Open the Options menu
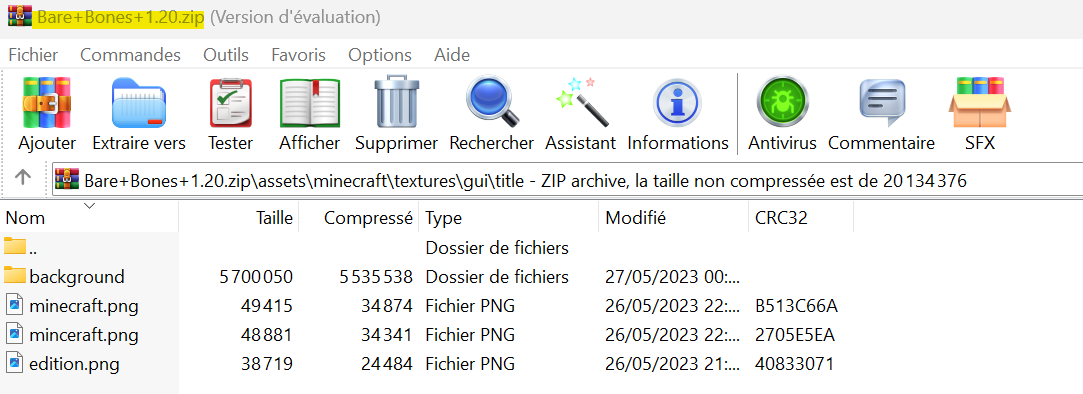 [380, 55]
